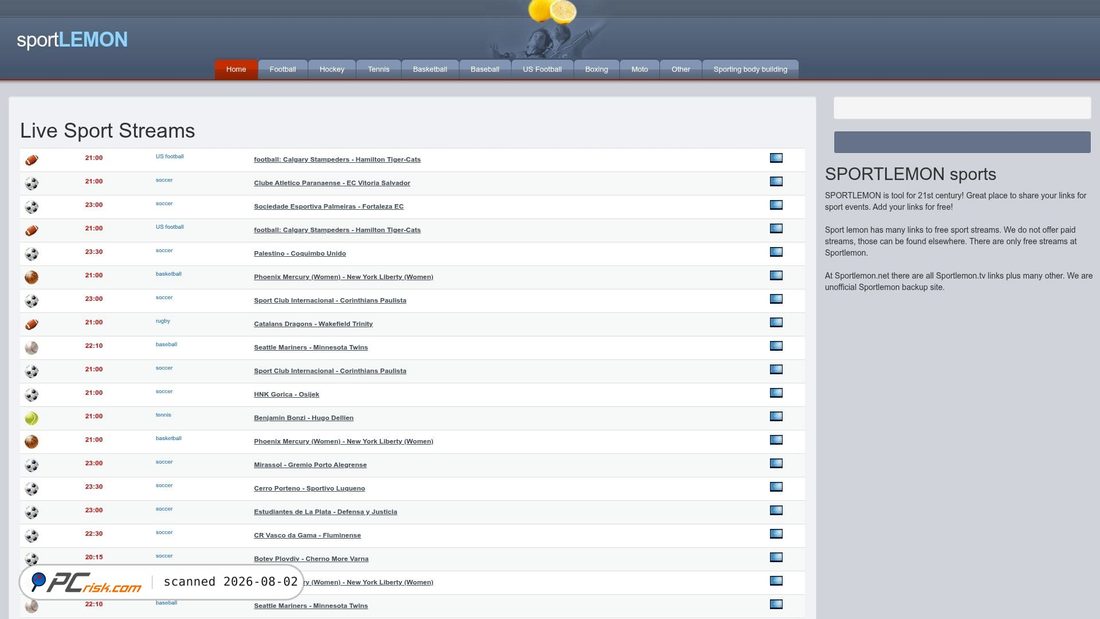1100x619 pixels.
Task: Click the soccer ball icon beside Palmeiras - Fortaleza
Action: point(32,207)
